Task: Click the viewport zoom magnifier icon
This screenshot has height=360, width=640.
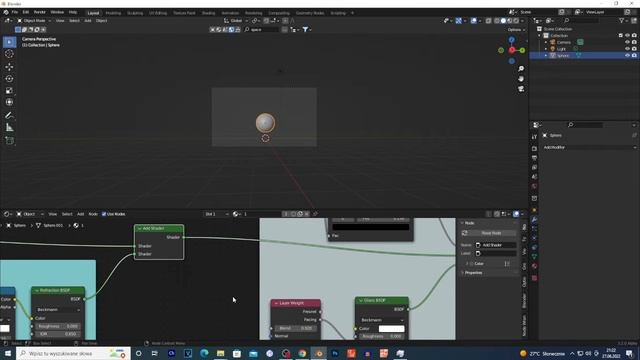Action: click(521, 69)
